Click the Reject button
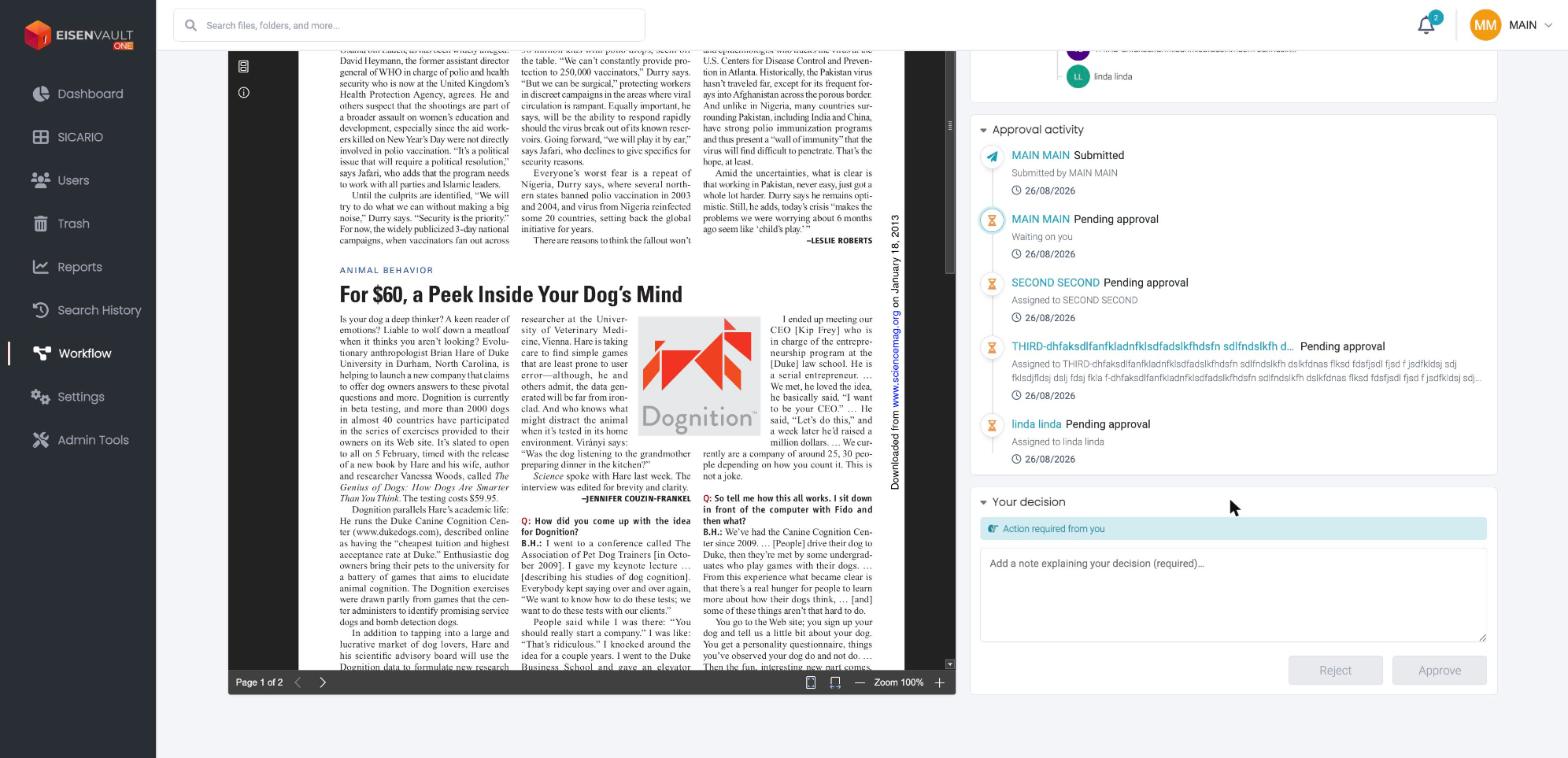1568x758 pixels. [x=1335, y=670]
